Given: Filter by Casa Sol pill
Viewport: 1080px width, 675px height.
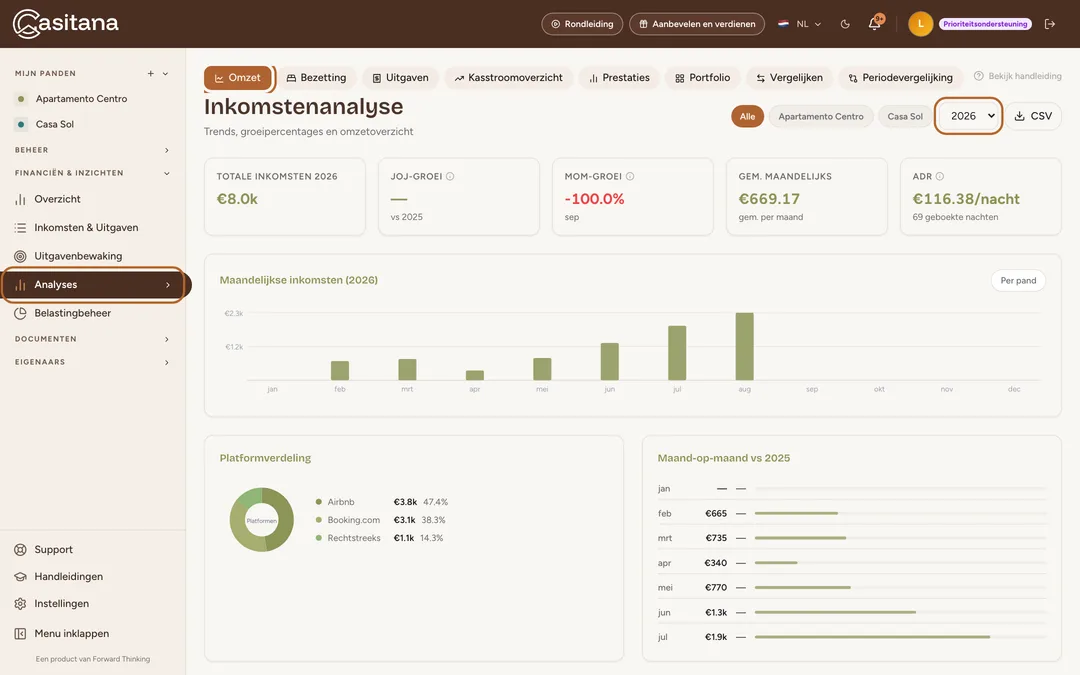Looking at the screenshot, I should click(x=904, y=116).
